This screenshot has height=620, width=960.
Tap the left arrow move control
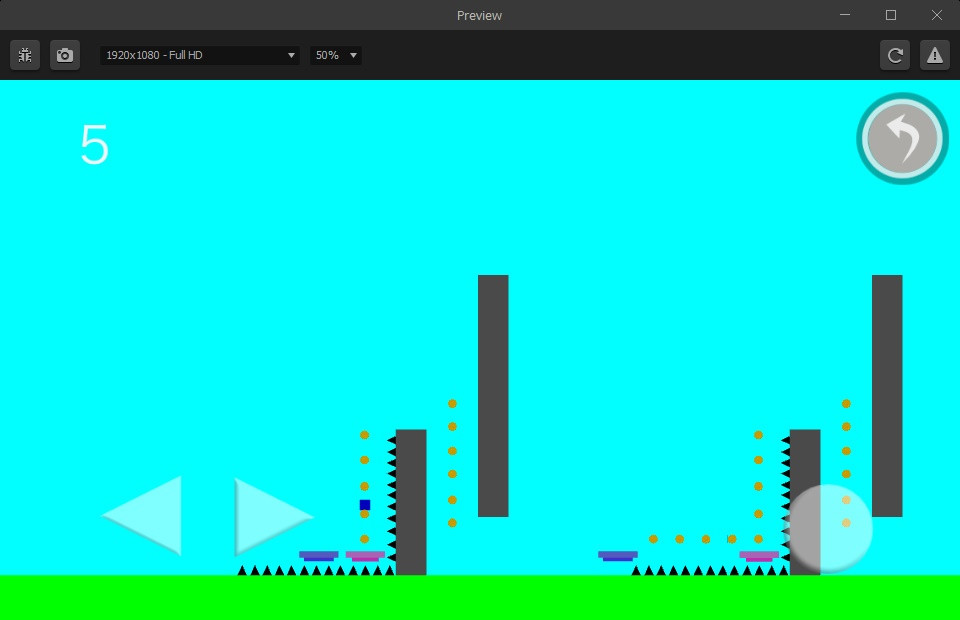point(142,515)
